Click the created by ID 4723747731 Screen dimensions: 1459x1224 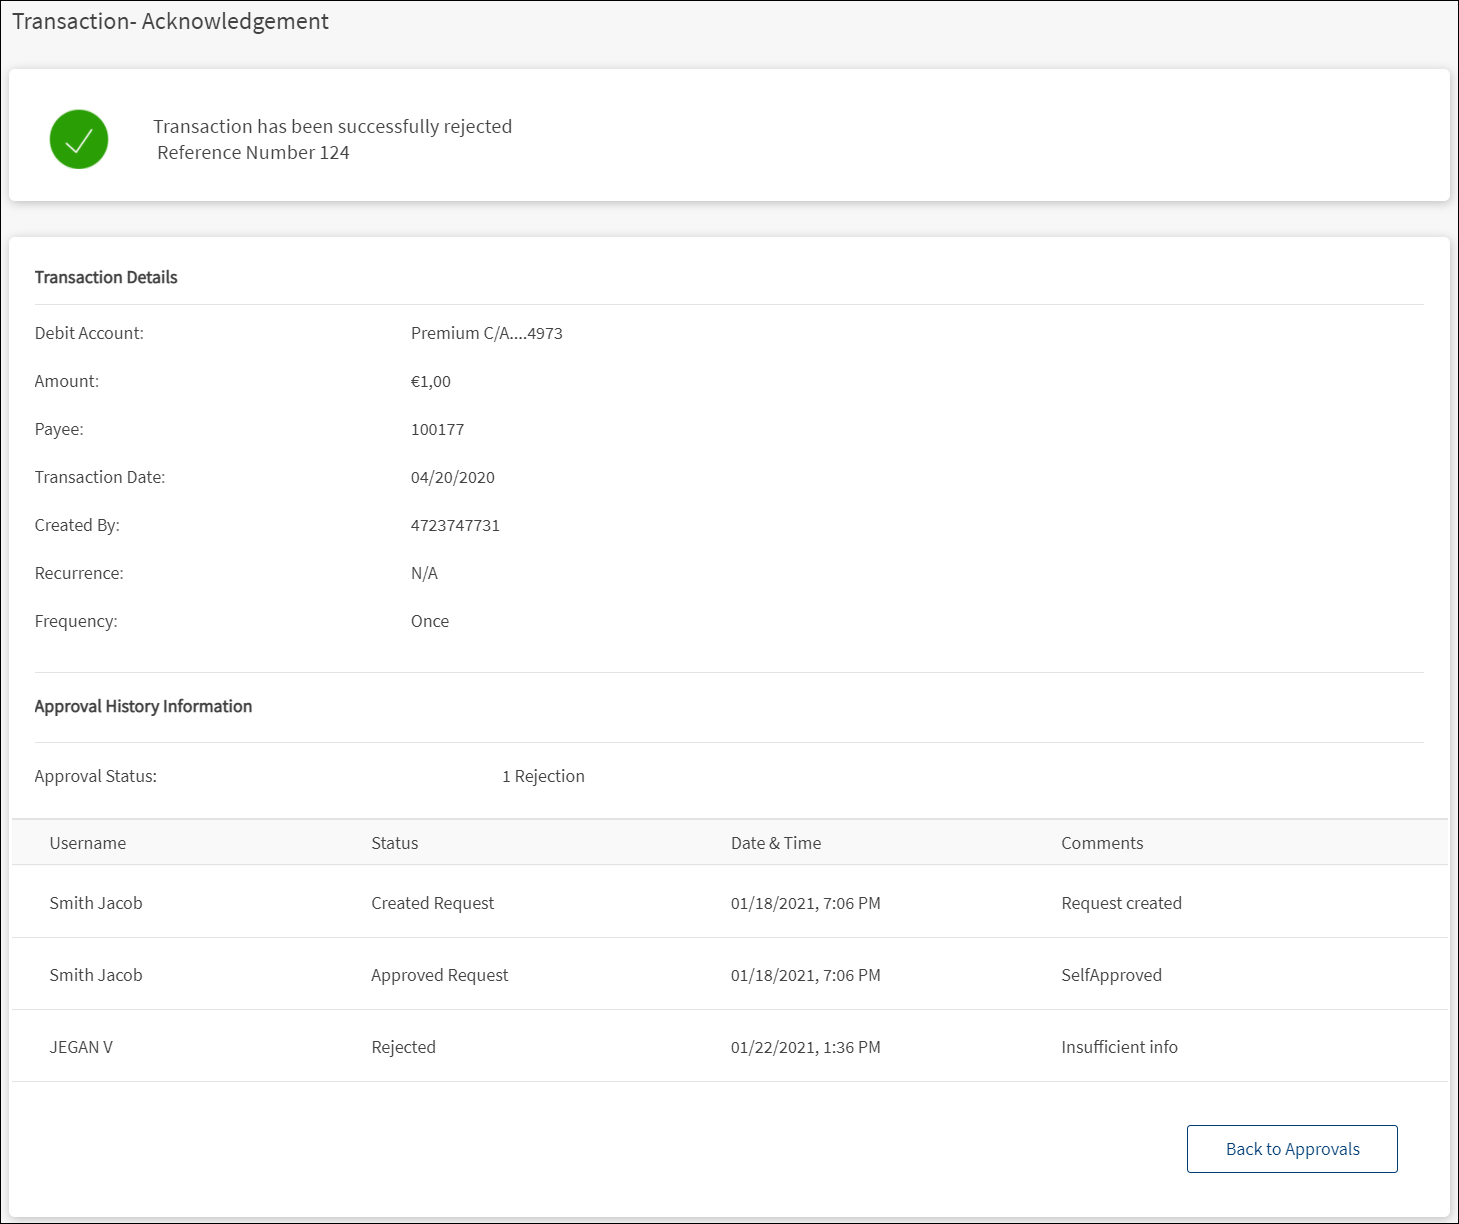(455, 525)
